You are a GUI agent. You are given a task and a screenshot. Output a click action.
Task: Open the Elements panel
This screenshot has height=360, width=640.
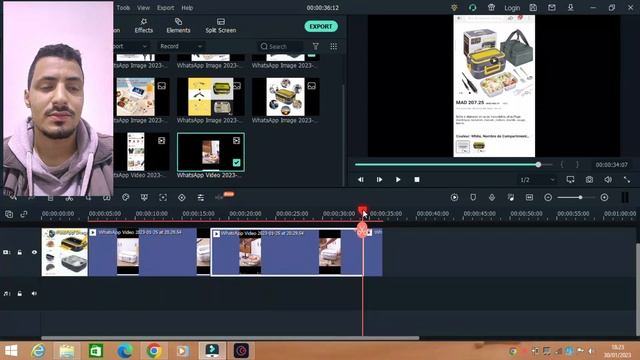178,25
